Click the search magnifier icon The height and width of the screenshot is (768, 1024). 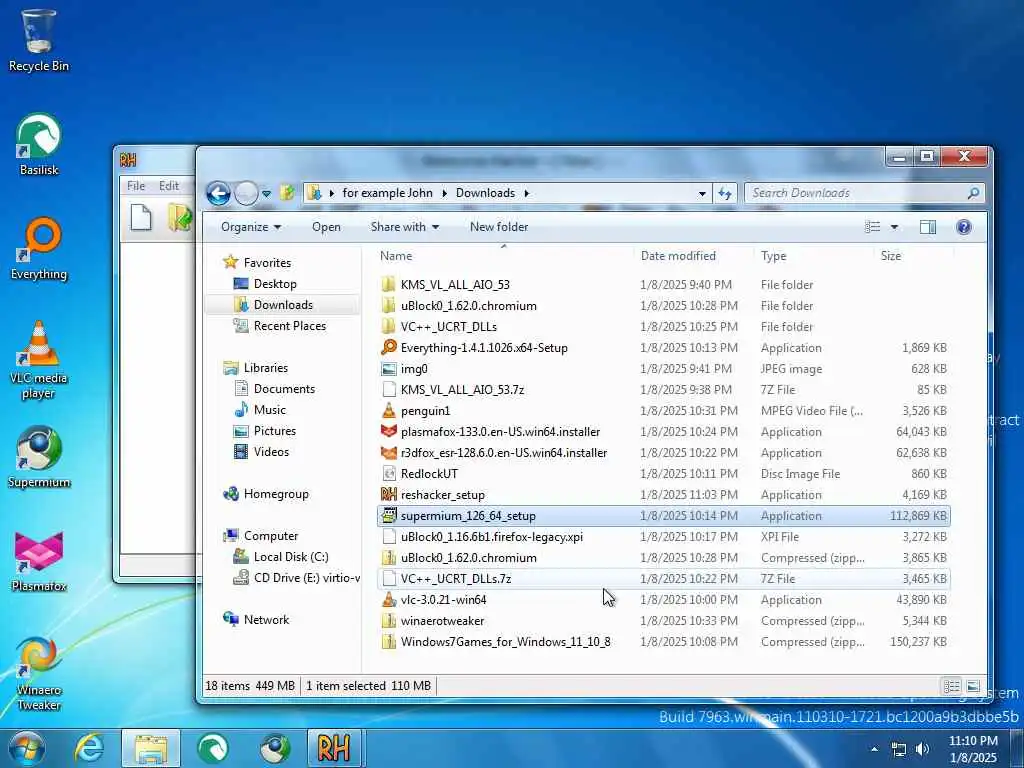973,193
